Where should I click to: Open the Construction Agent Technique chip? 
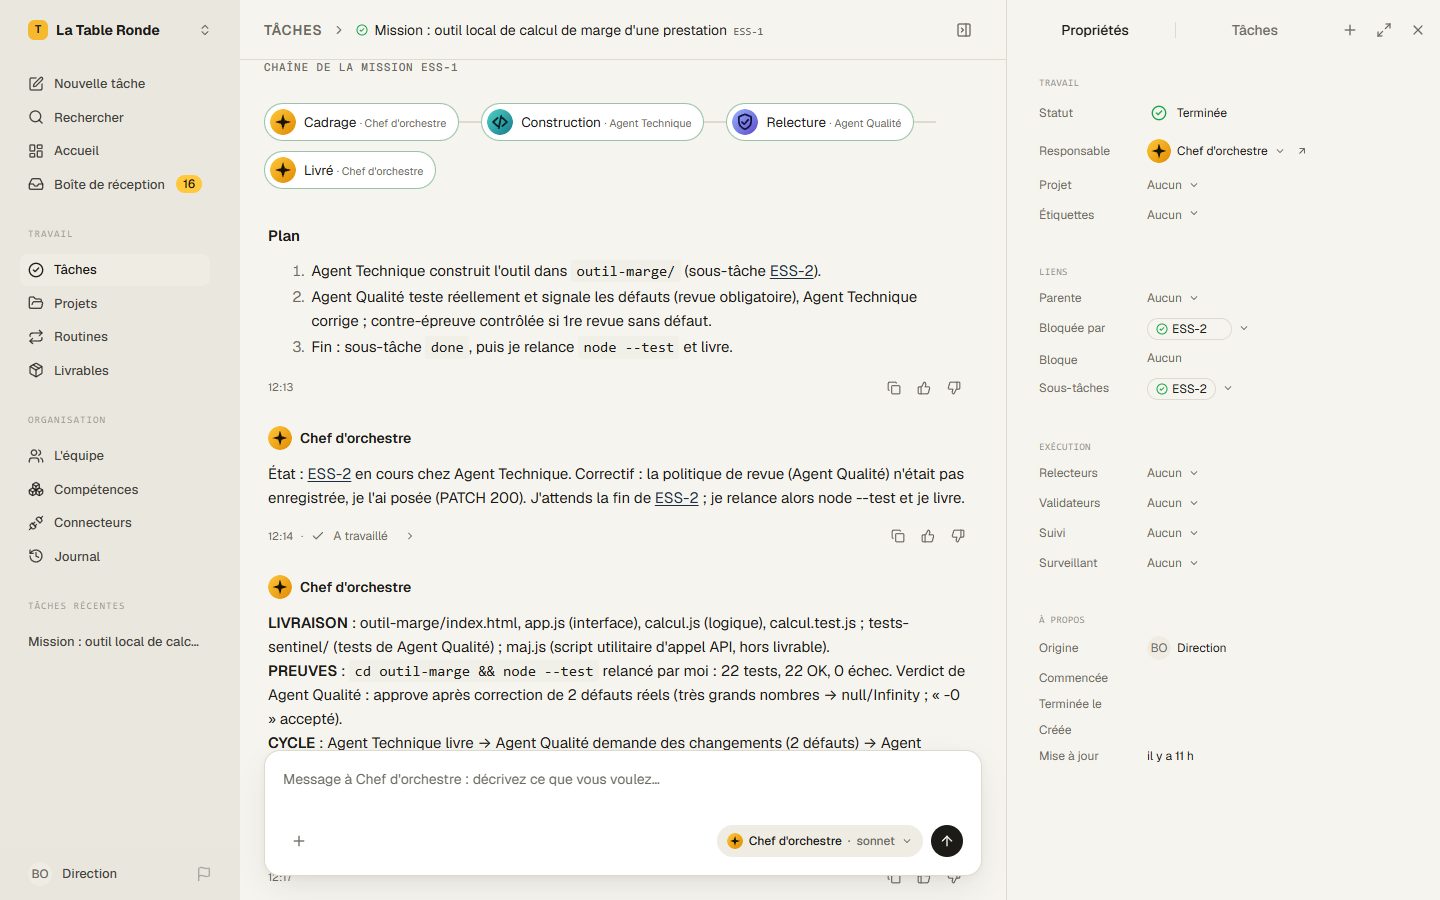click(x=592, y=122)
